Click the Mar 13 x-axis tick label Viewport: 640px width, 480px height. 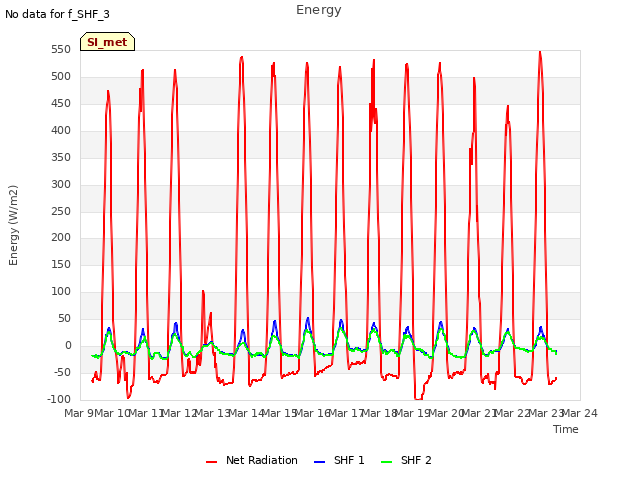tap(213, 413)
